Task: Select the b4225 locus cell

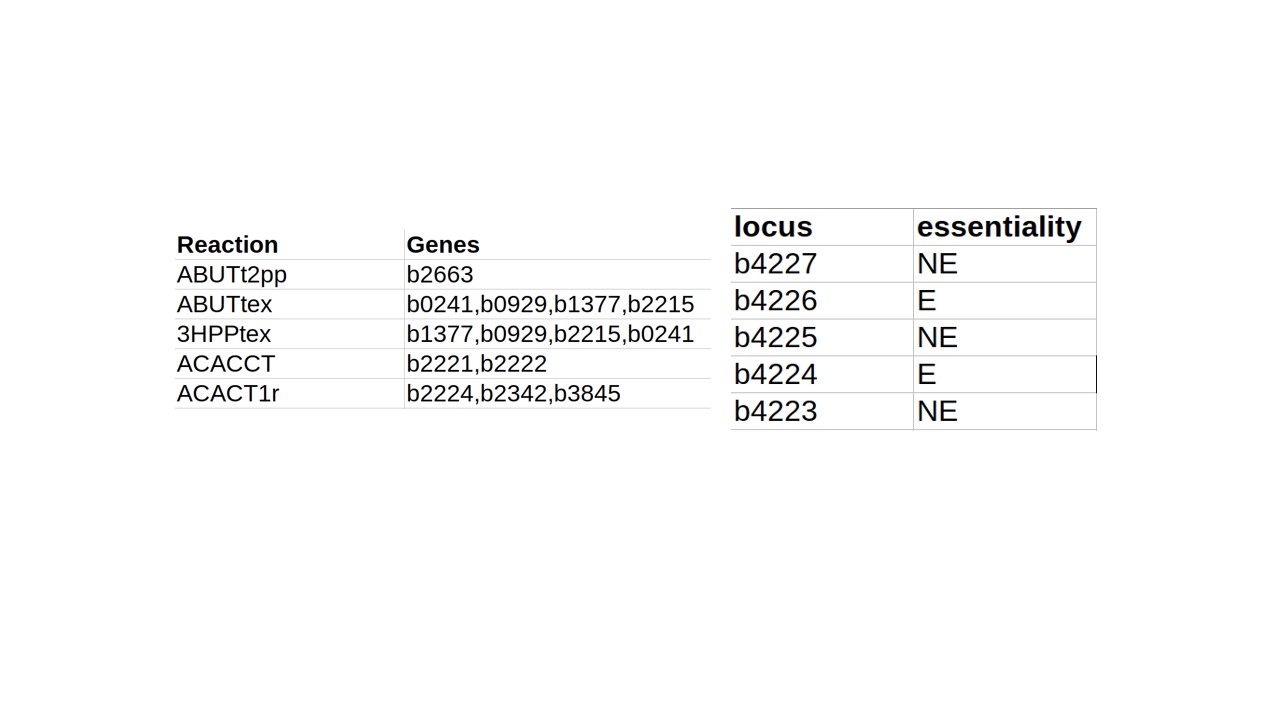Action: pyautogui.click(x=776, y=338)
